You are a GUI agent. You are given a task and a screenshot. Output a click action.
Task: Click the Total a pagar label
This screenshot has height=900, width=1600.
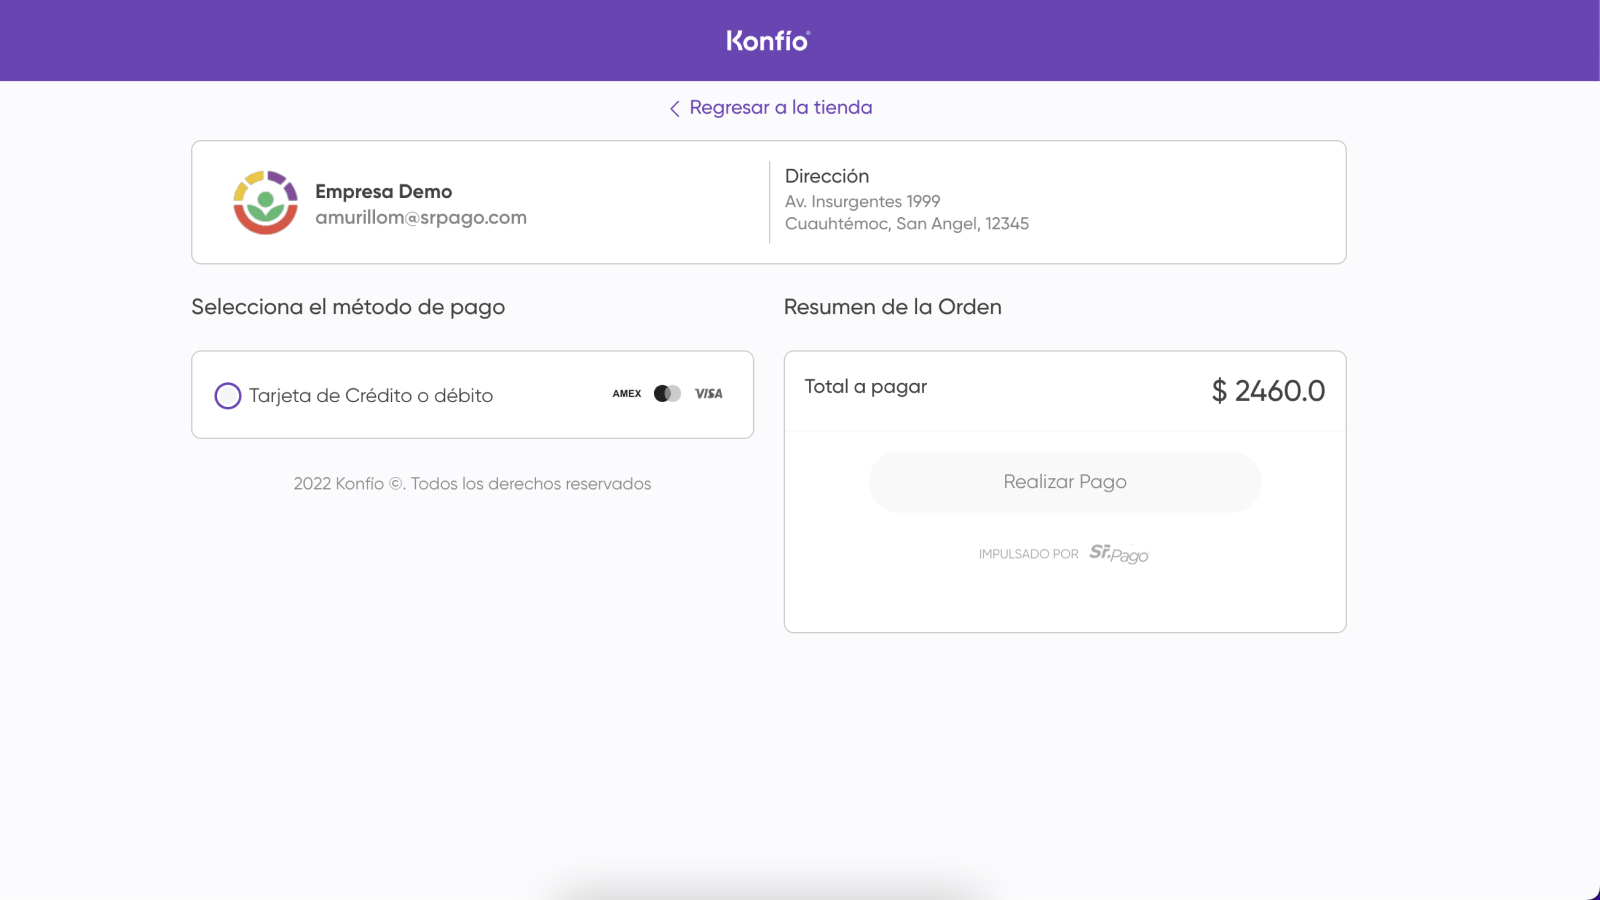tap(866, 386)
